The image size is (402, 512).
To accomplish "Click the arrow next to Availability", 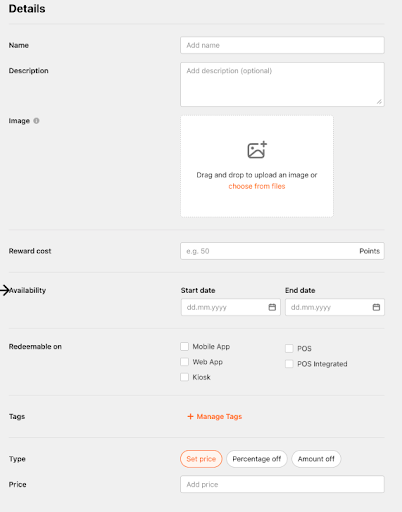I will (5, 290).
